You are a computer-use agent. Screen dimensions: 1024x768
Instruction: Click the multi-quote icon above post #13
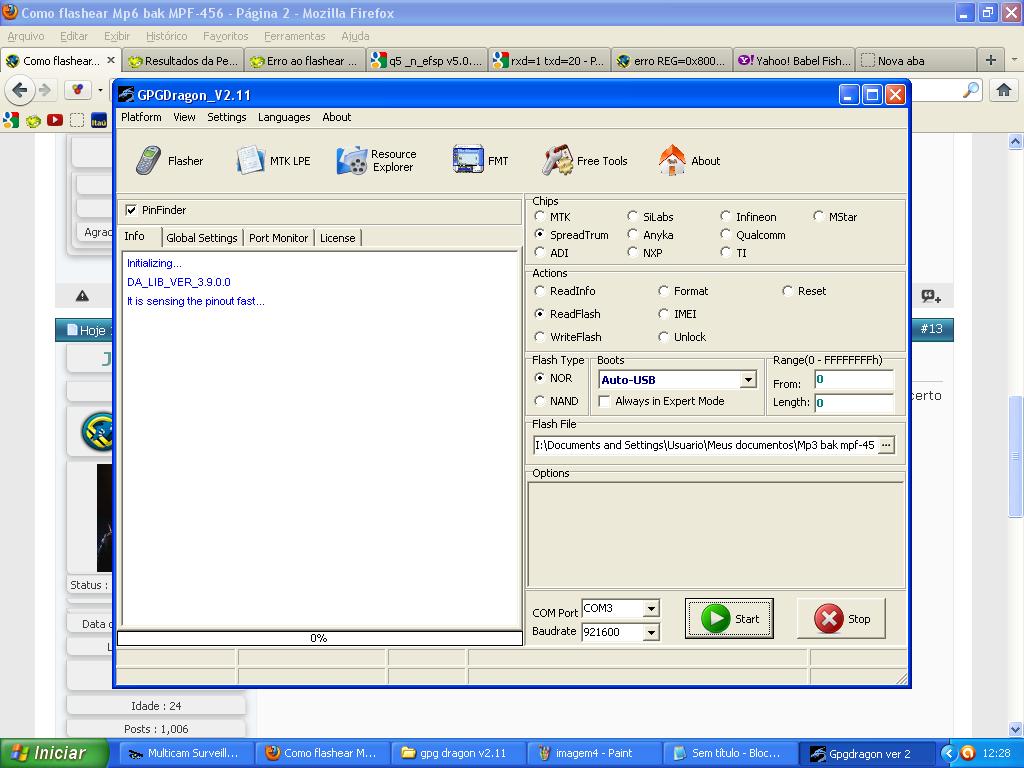[x=931, y=296]
